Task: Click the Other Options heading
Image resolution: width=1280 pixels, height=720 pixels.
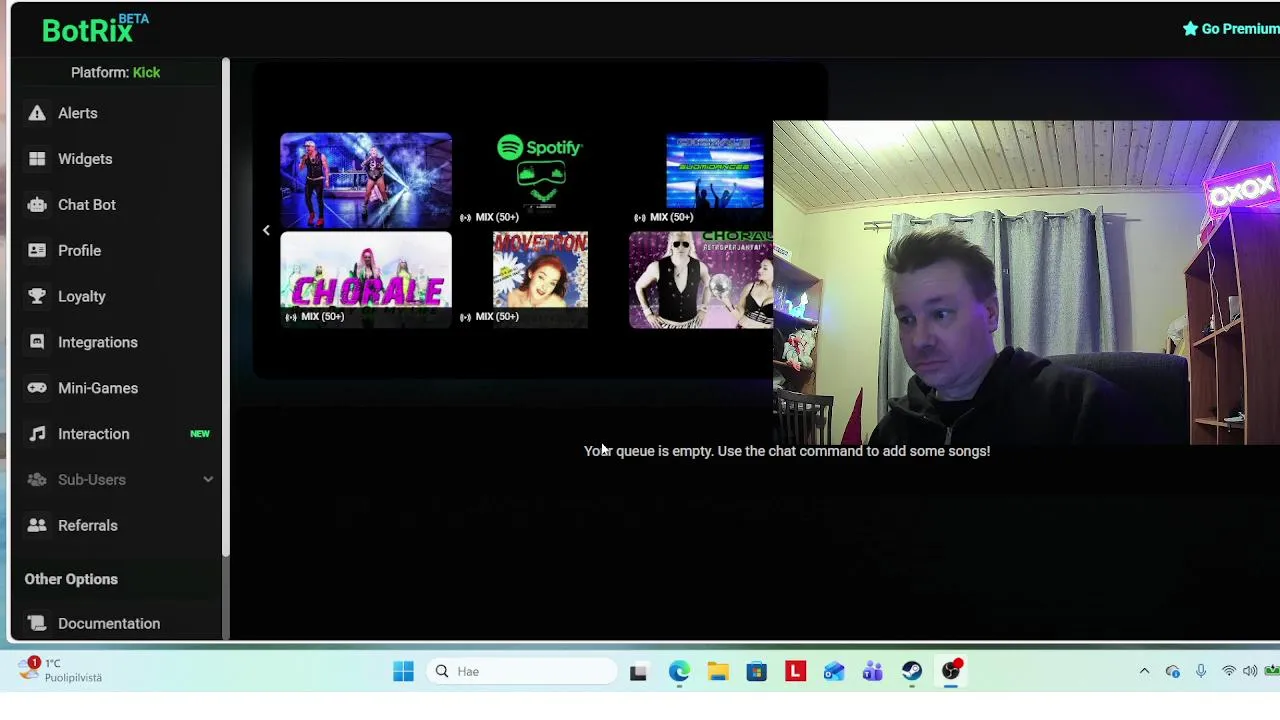Action: (71, 579)
